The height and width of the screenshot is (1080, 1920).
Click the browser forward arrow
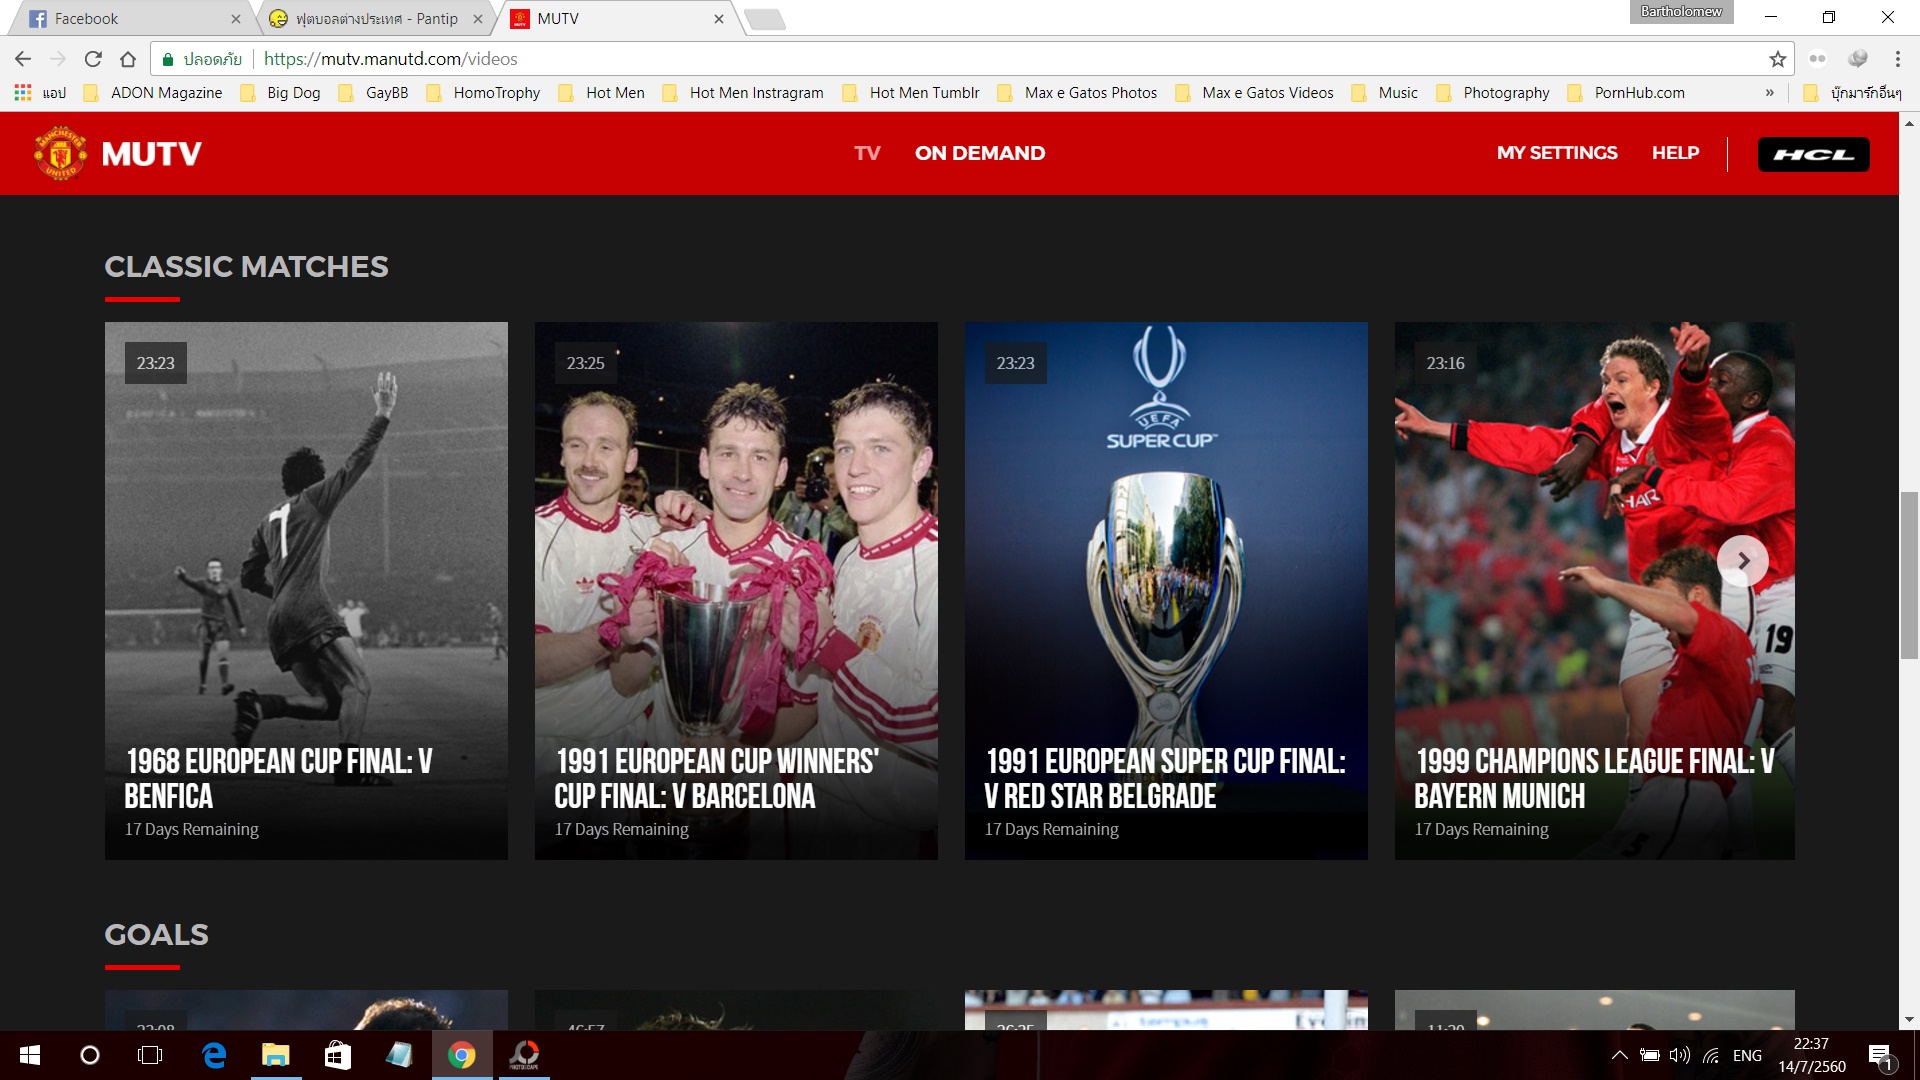pyautogui.click(x=58, y=59)
